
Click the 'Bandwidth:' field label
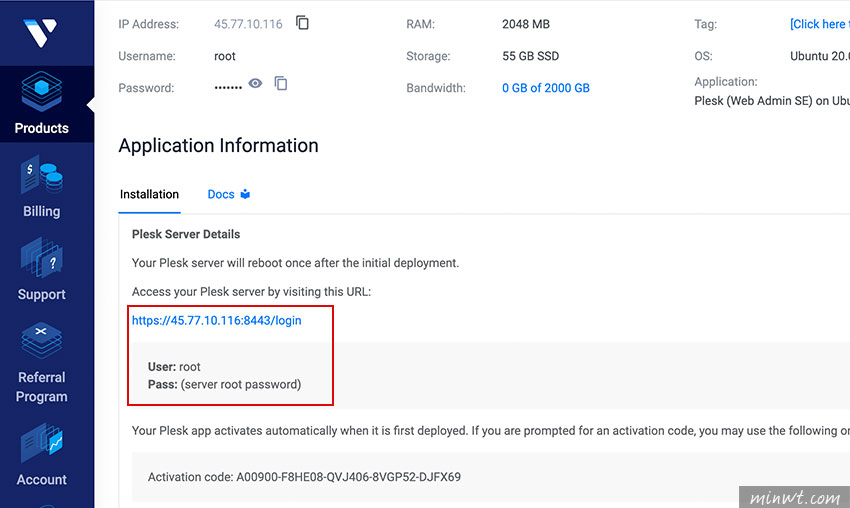coord(436,88)
